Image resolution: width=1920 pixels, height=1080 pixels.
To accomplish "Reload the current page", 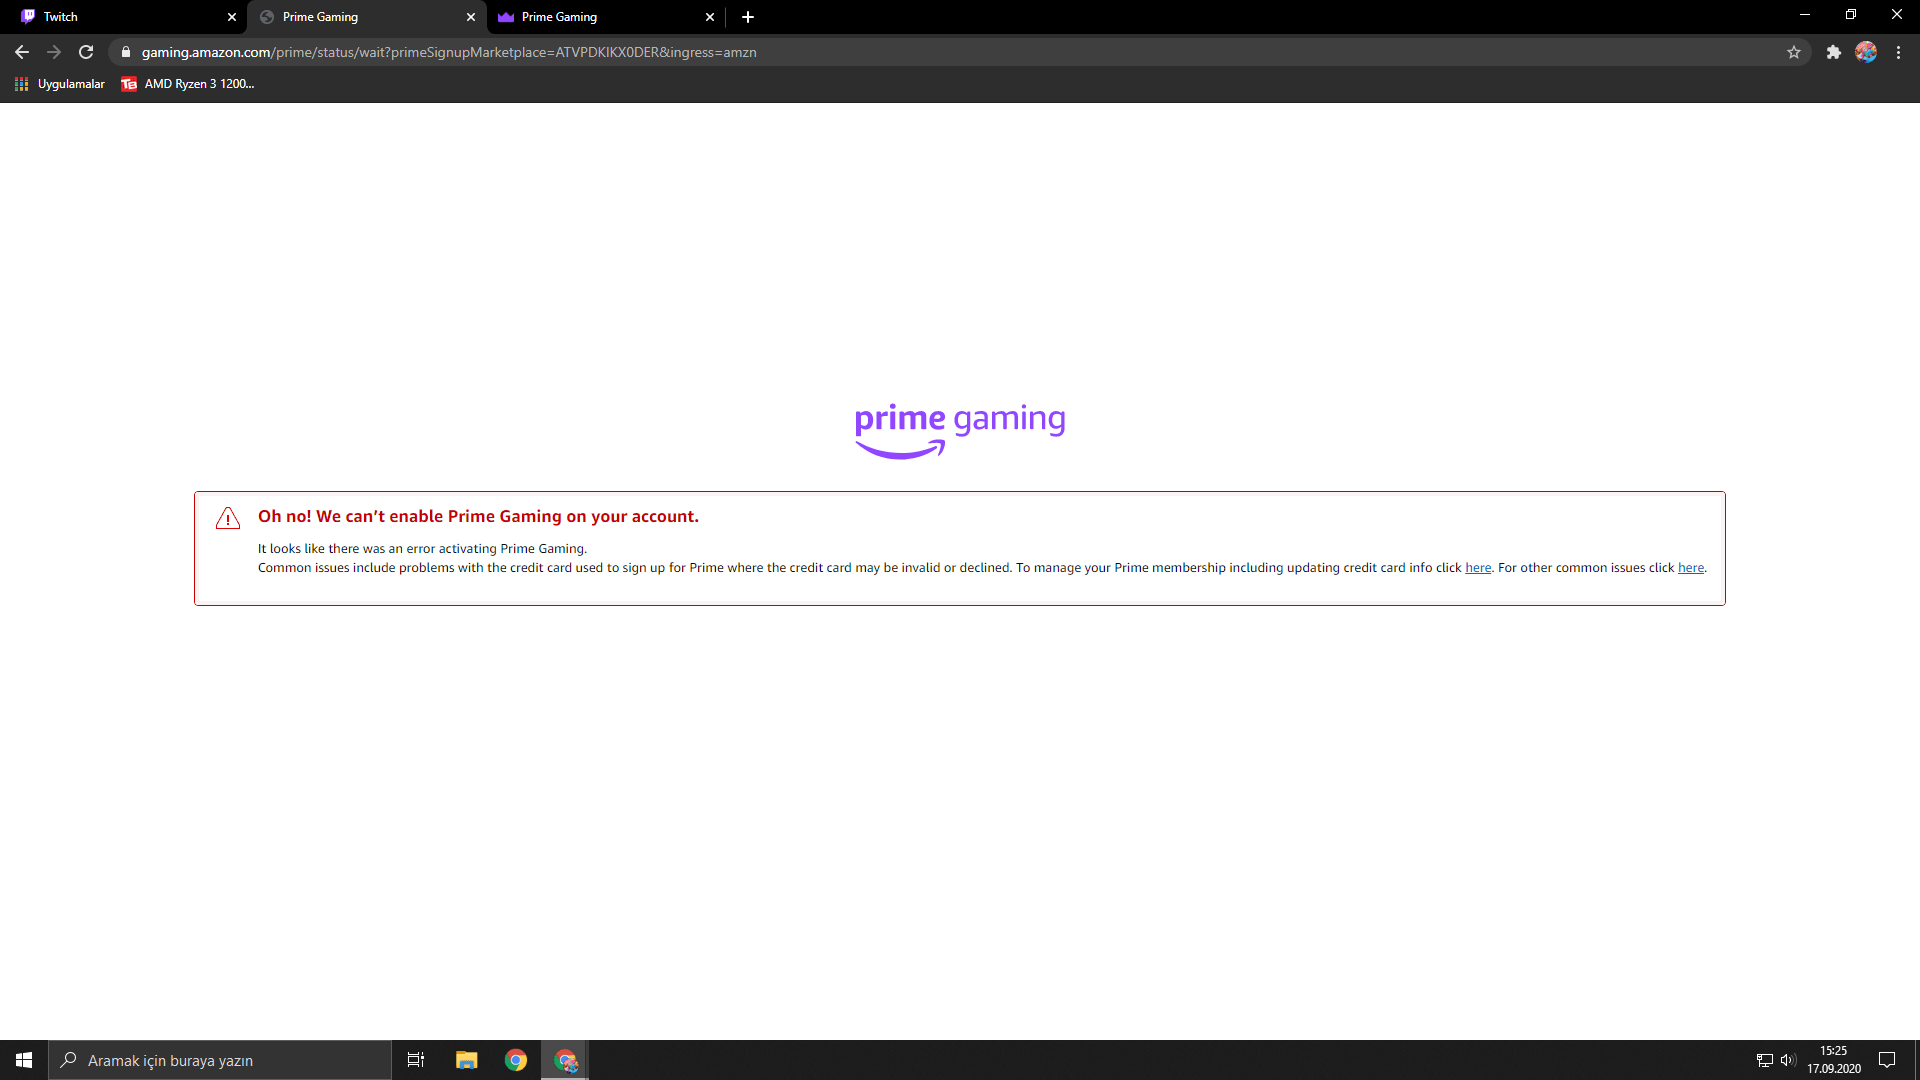I will (86, 52).
